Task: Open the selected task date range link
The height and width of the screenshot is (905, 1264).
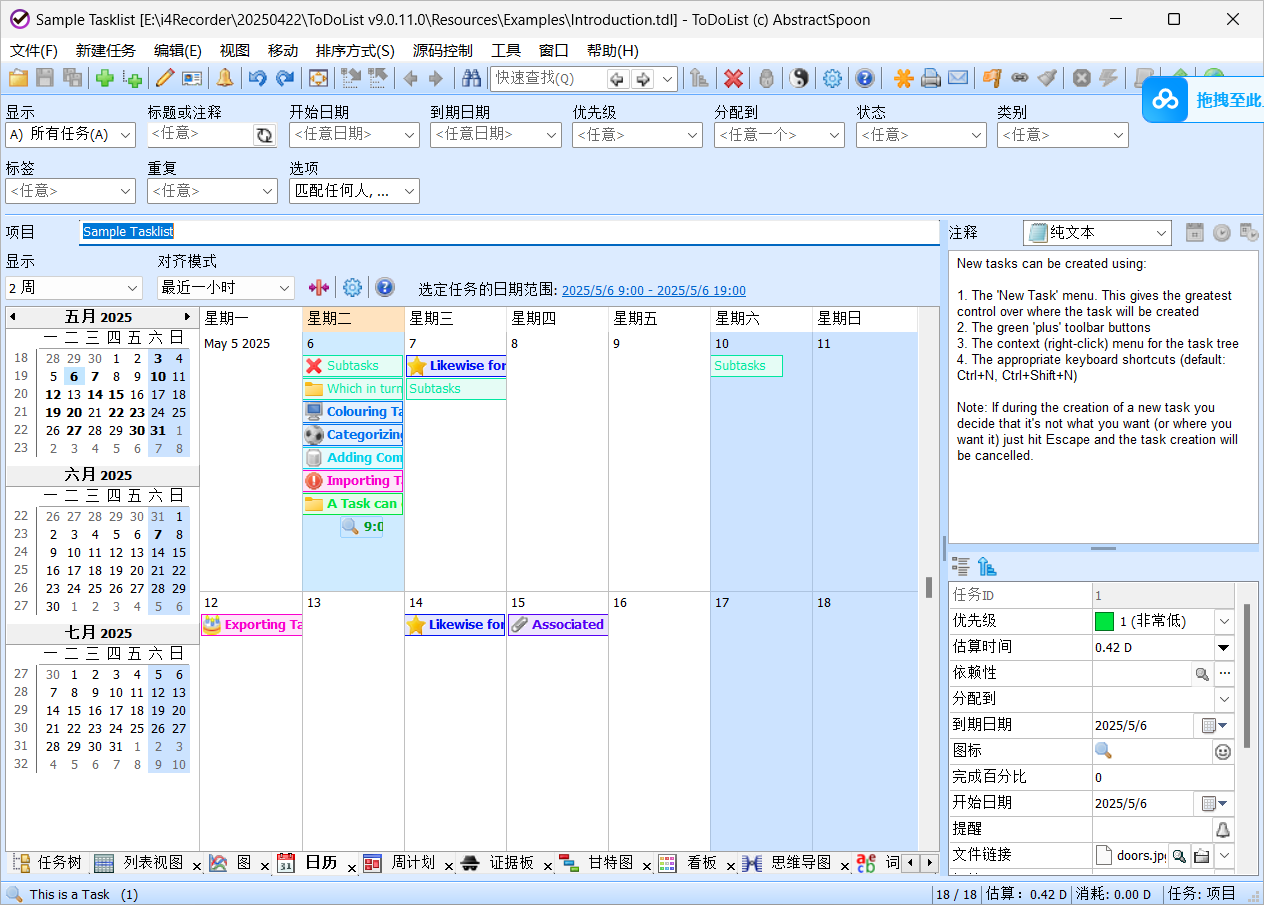Action: [x=654, y=290]
